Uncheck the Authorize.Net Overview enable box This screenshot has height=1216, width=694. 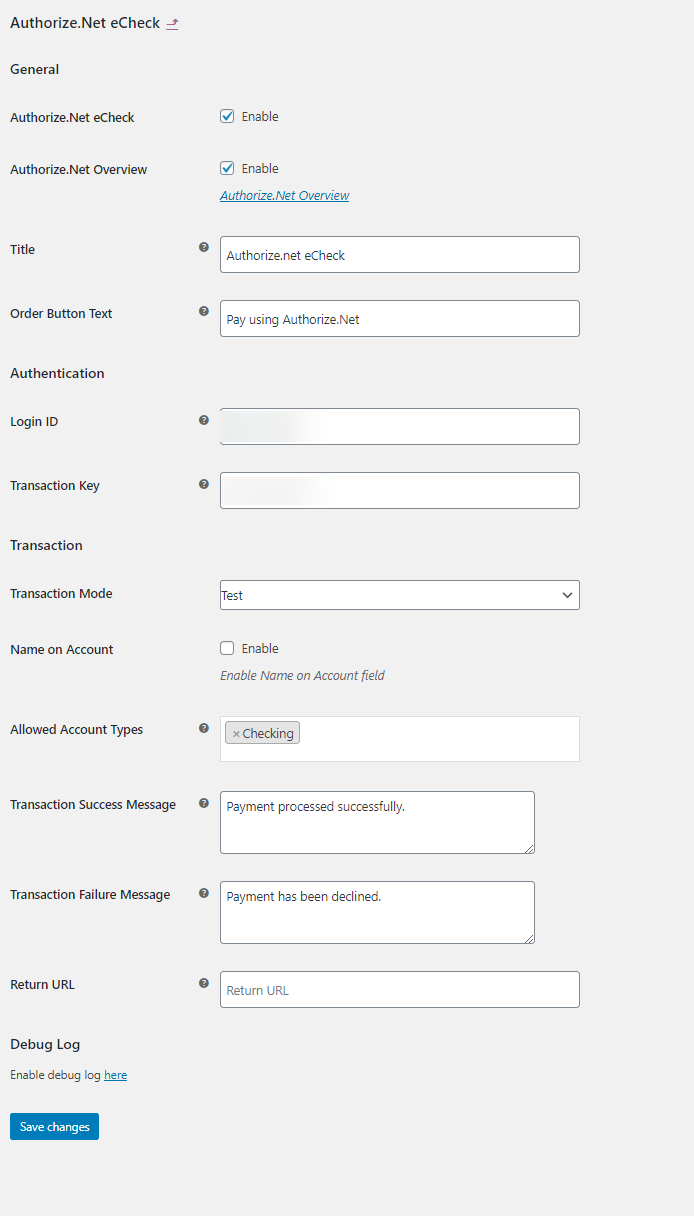pyautogui.click(x=227, y=167)
